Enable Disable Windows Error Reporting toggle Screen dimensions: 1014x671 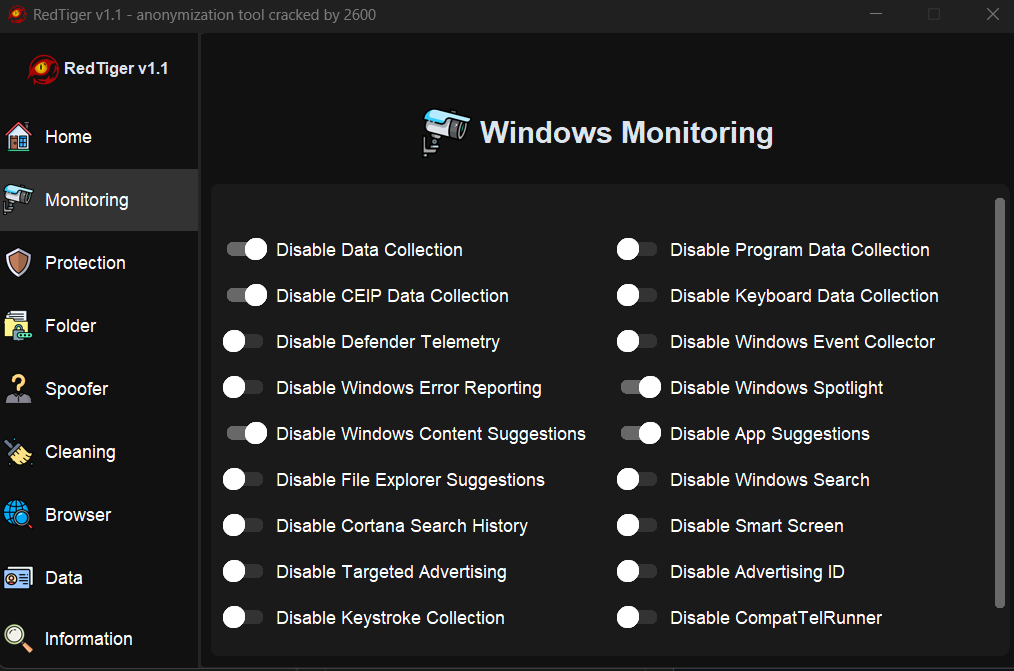[x=243, y=387]
